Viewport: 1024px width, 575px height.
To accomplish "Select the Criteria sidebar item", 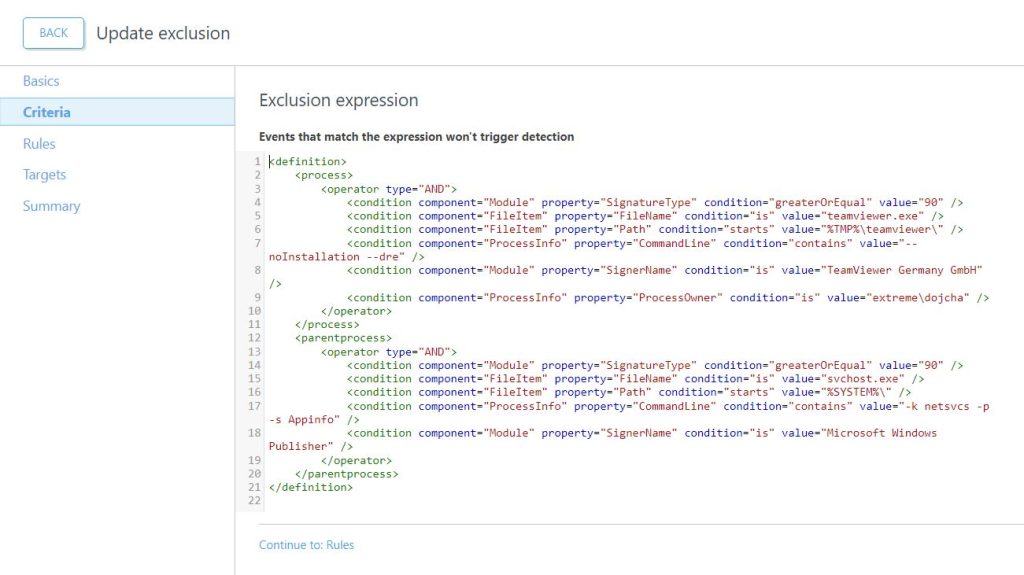I will point(47,112).
